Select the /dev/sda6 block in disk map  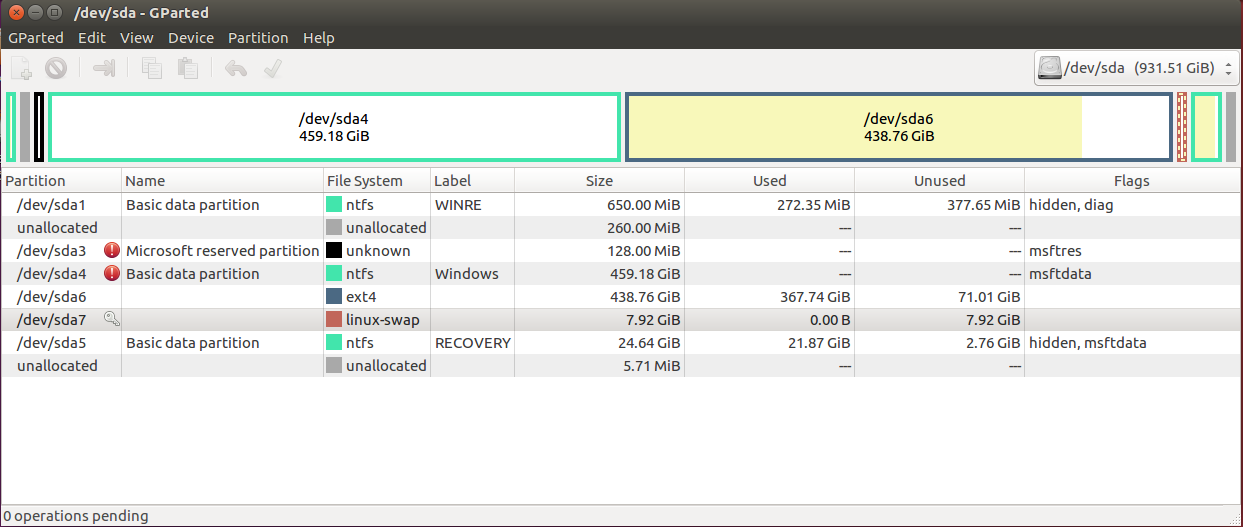(x=899, y=127)
